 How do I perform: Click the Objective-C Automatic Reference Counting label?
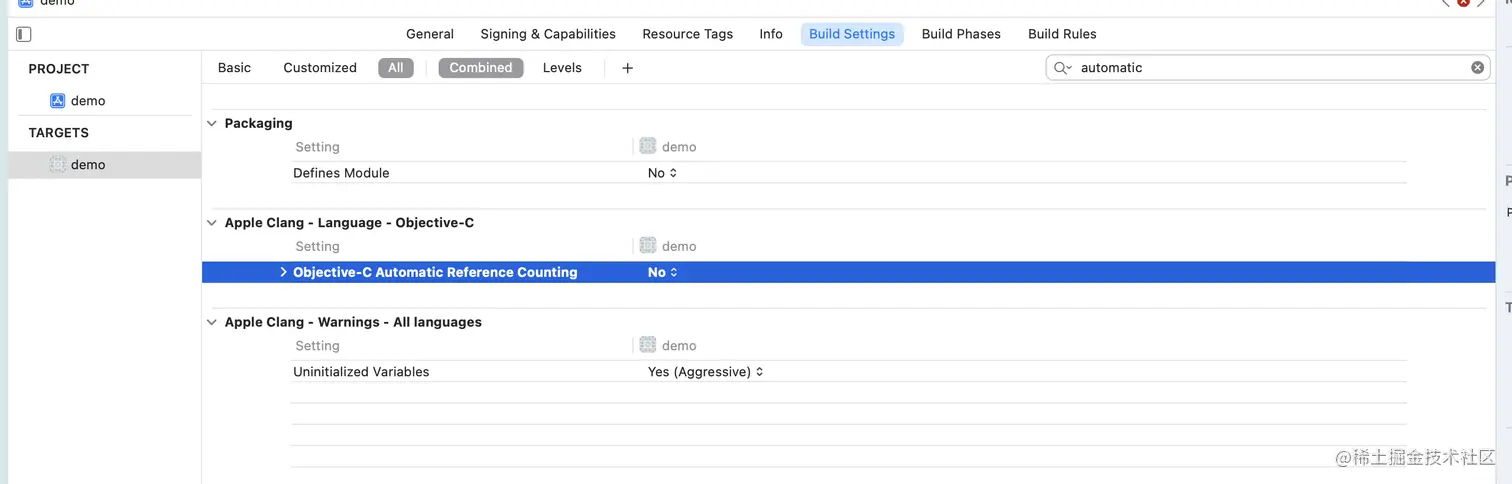435,272
